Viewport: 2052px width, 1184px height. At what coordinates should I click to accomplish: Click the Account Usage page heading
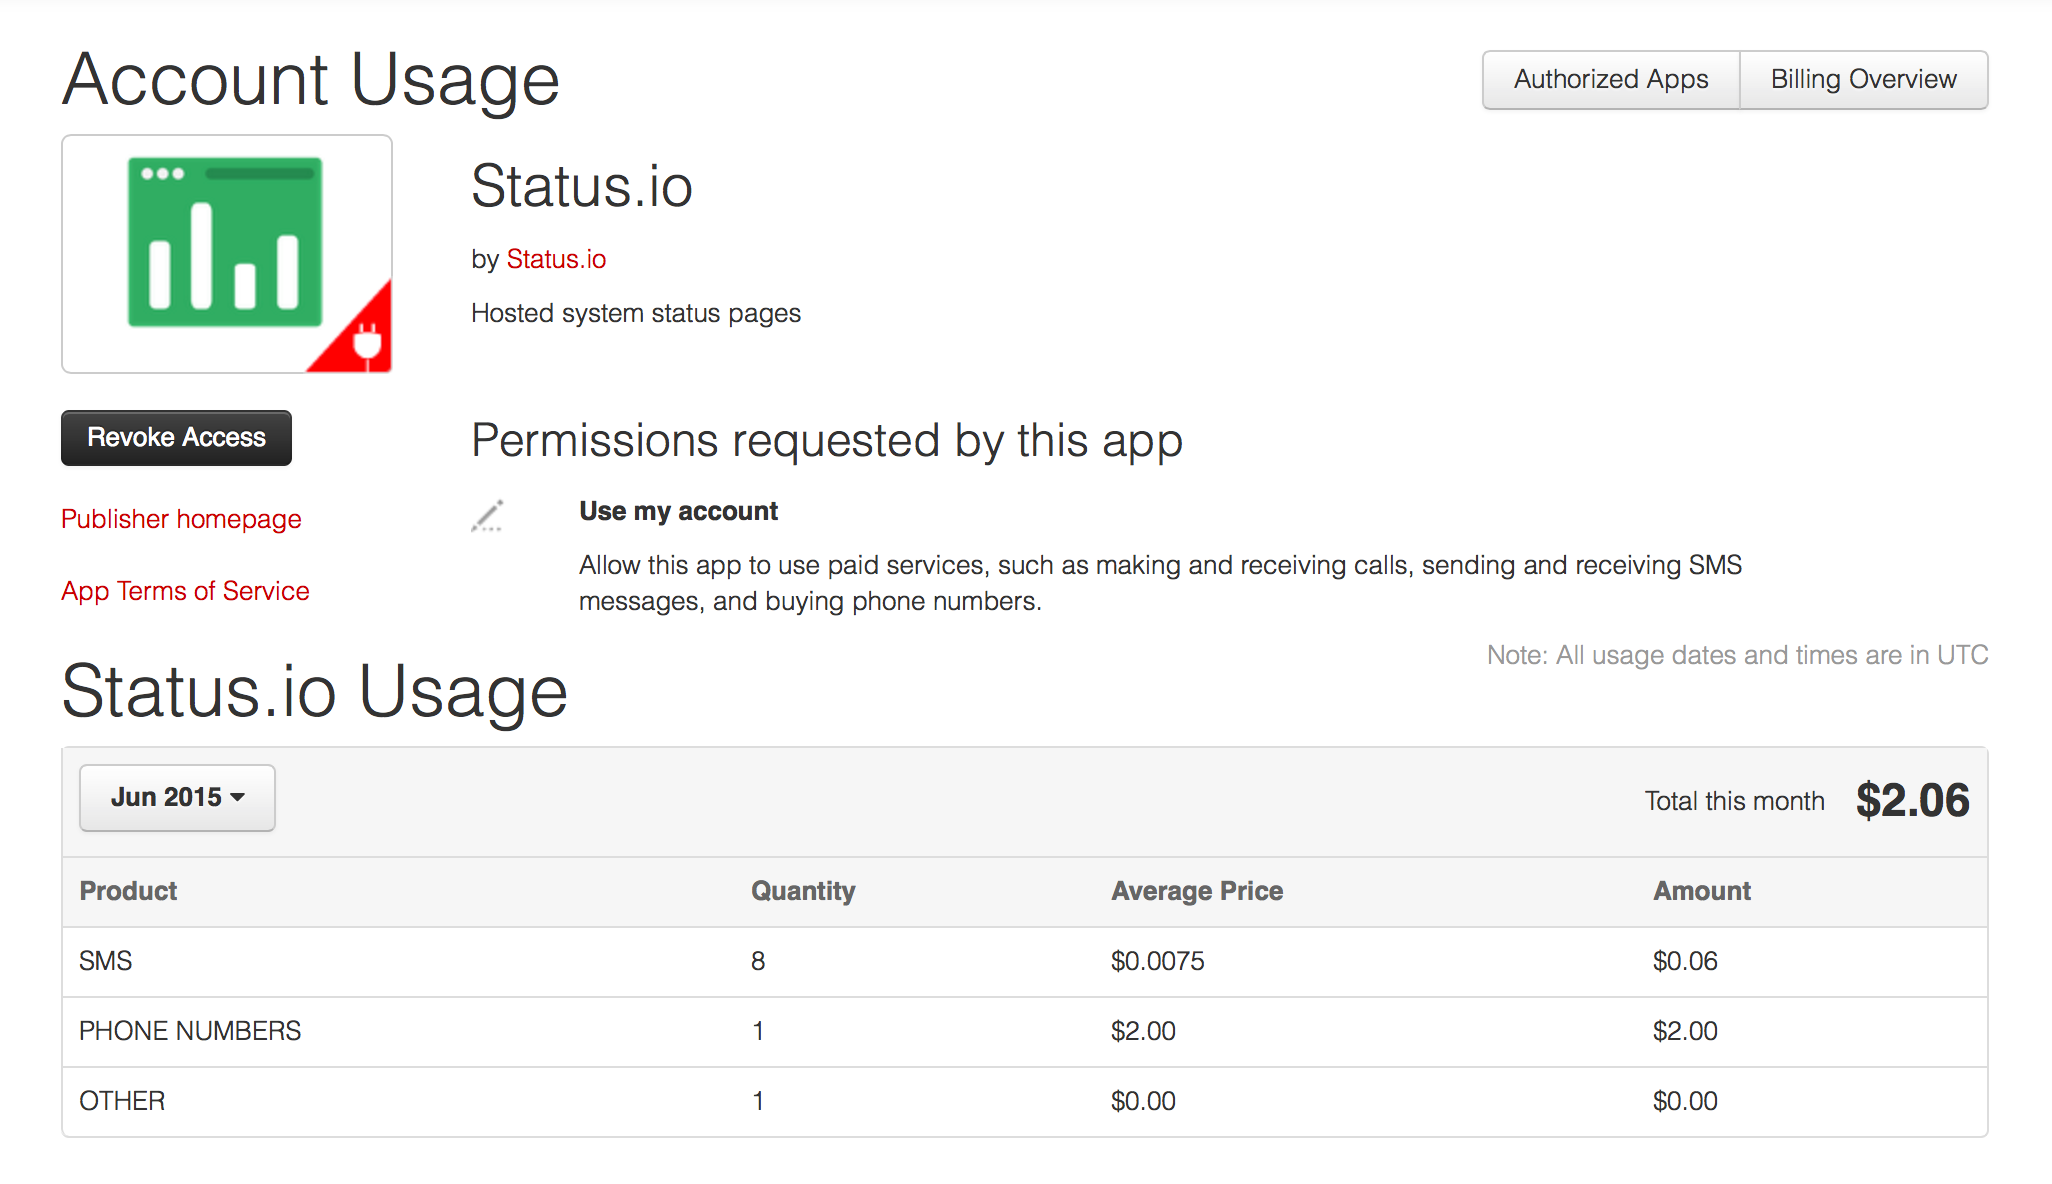coord(311,80)
